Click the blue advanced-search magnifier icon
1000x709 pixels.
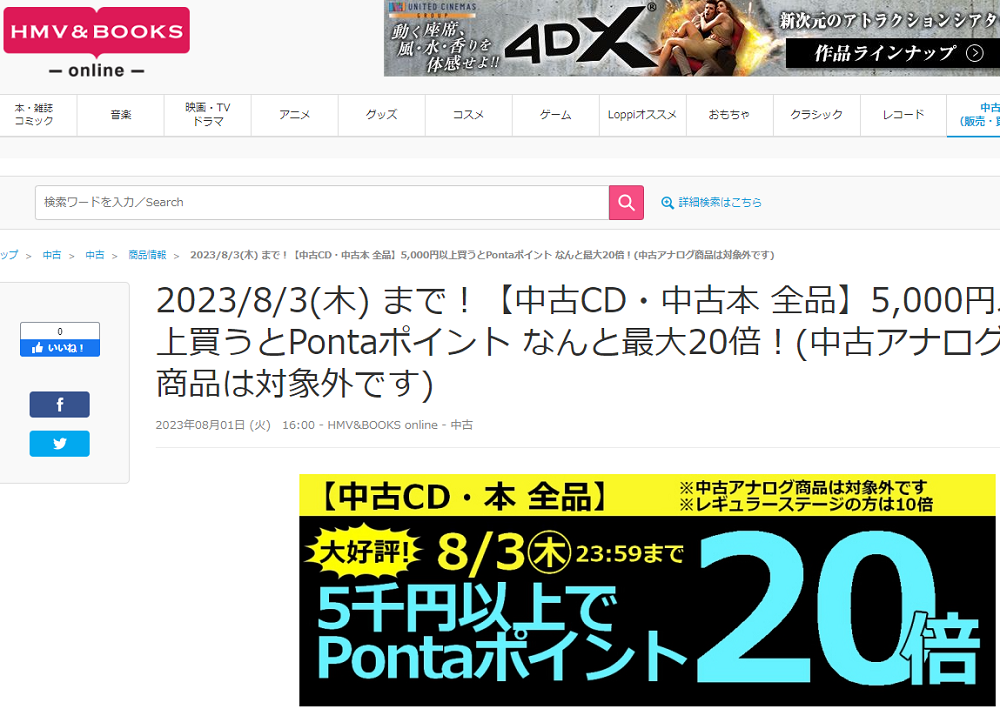[x=667, y=203]
